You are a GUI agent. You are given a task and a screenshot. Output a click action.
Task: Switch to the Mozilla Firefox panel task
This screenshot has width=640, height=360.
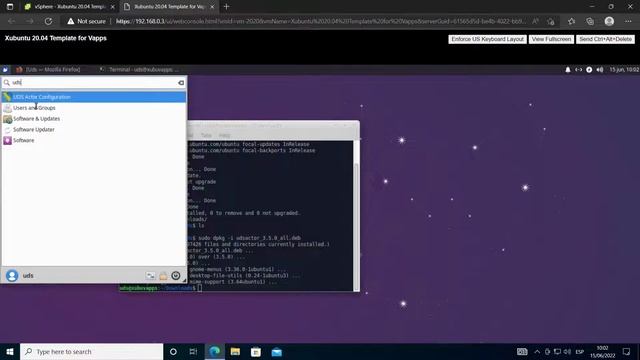(48, 70)
